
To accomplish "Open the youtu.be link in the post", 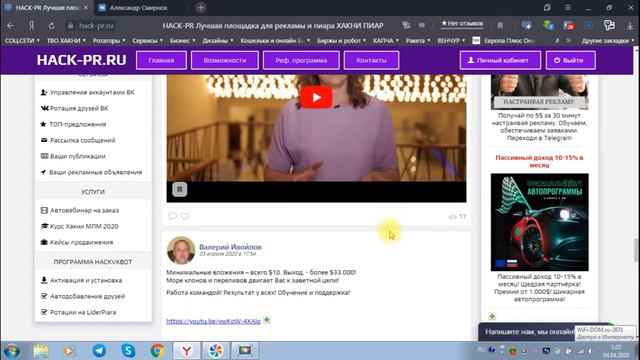I will pyautogui.click(x=213, y=321).
